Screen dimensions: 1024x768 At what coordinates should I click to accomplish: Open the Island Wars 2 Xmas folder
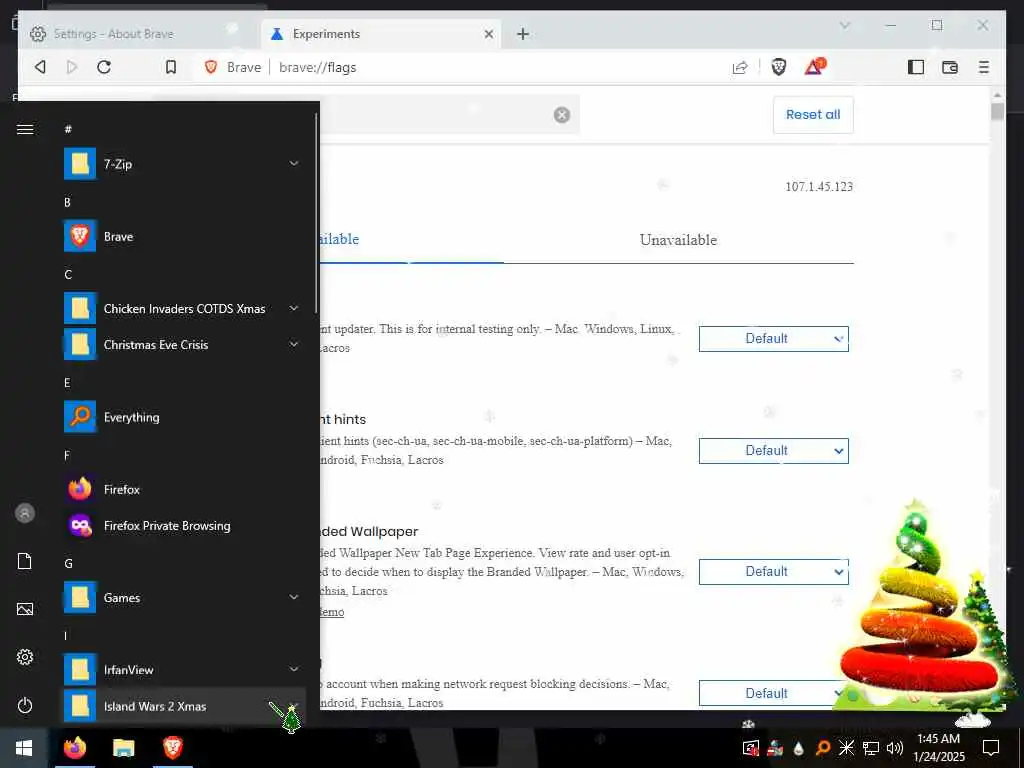[x=183, y=706]
